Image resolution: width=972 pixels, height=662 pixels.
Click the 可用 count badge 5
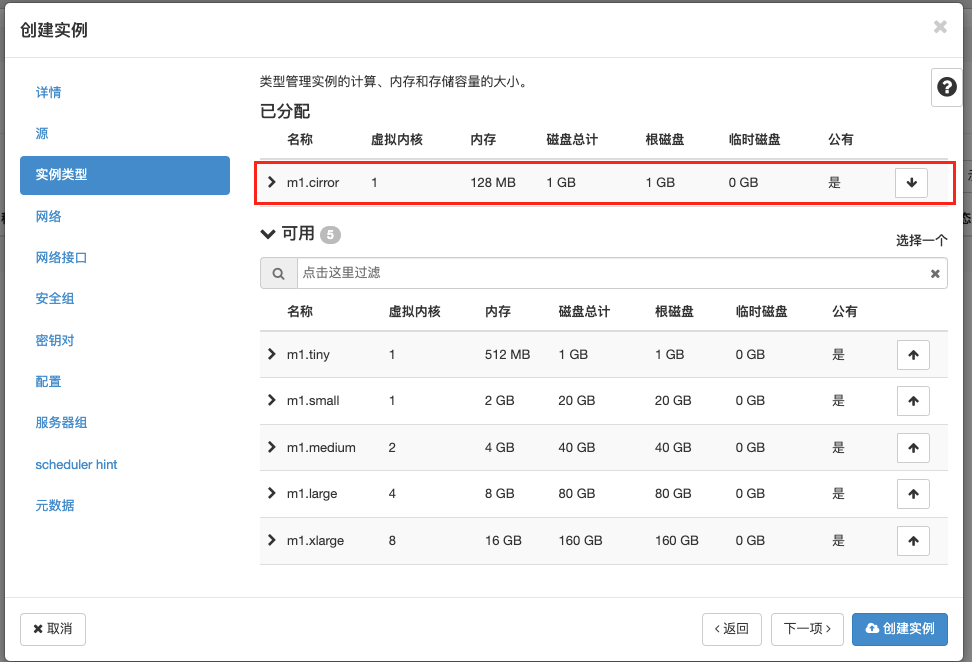(330, 234)
